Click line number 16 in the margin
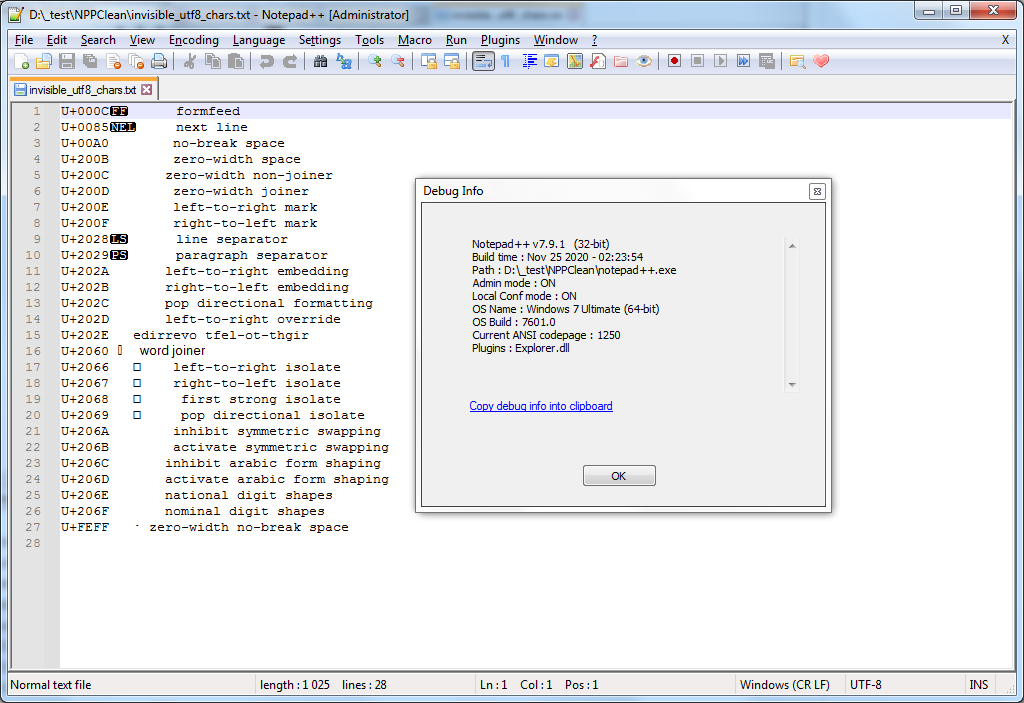 click(33, 351)
